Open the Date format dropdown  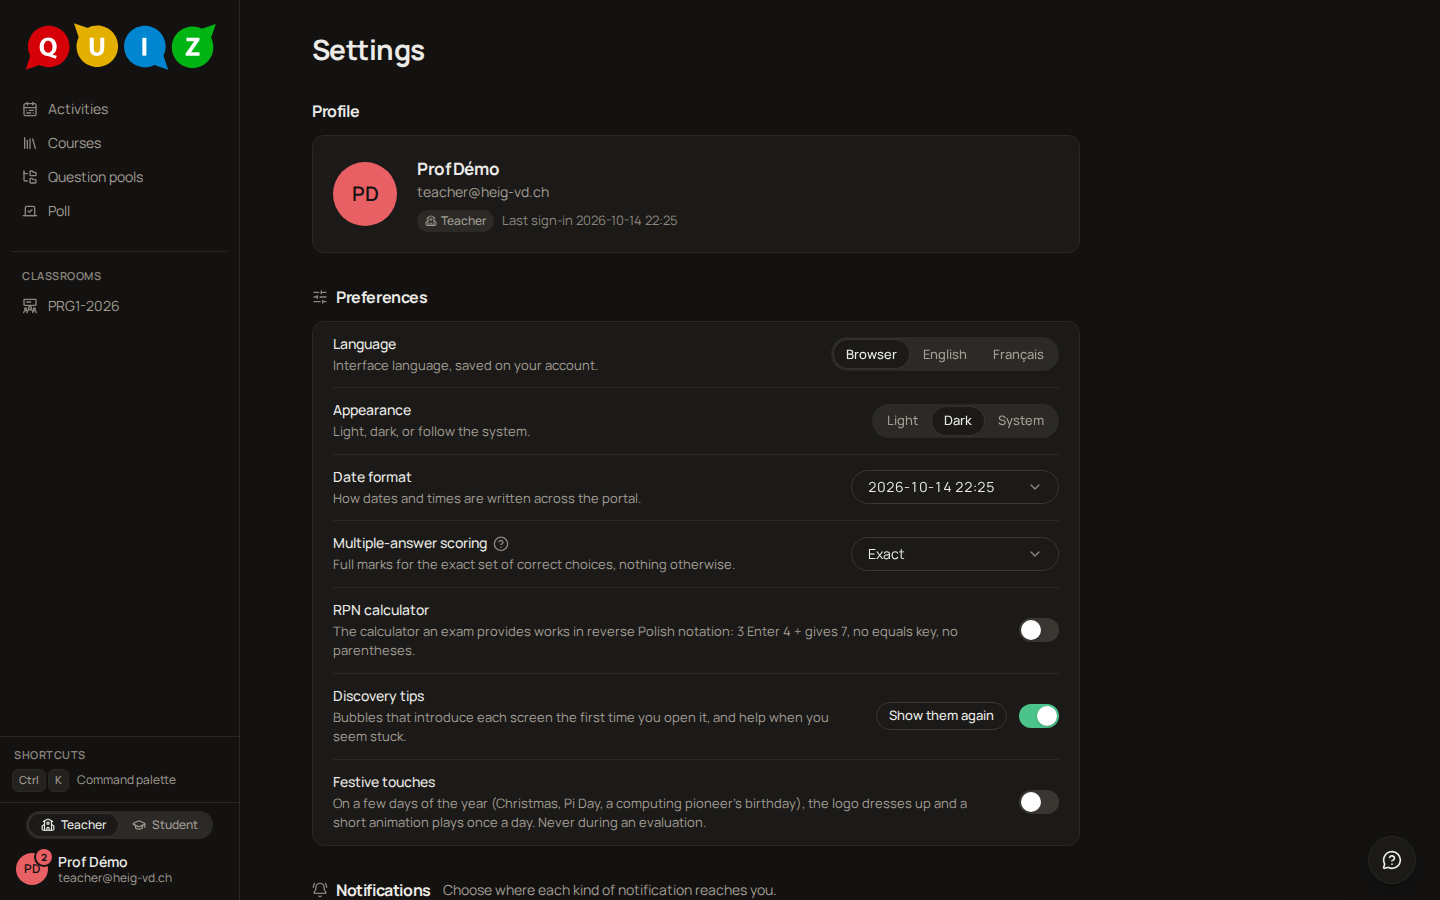click(x=955, y=487)
